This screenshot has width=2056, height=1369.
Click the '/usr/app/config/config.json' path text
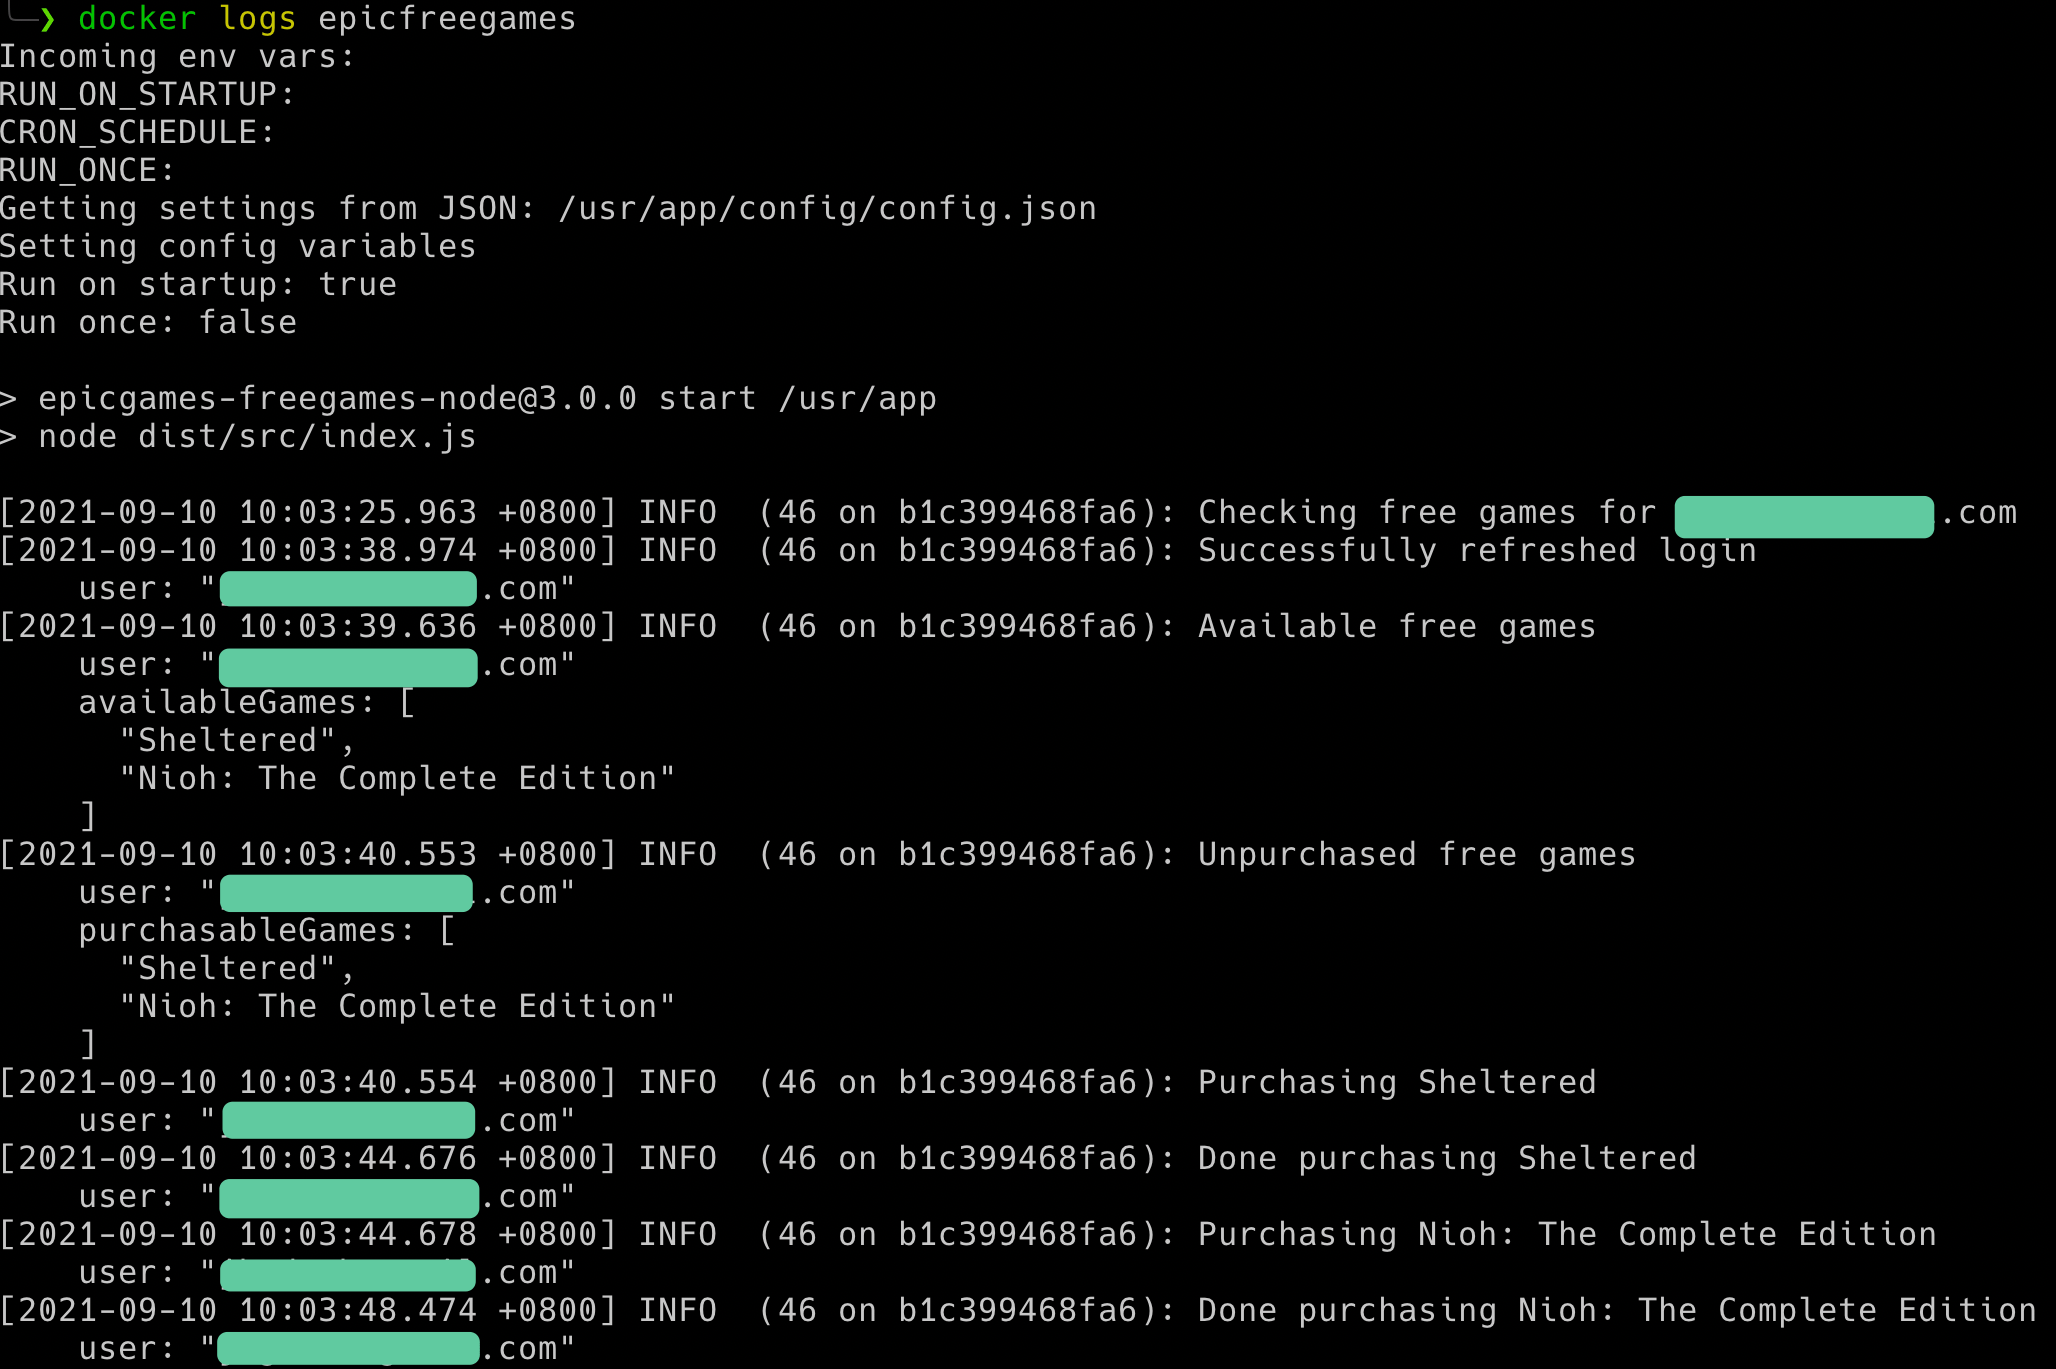point(827,209)
